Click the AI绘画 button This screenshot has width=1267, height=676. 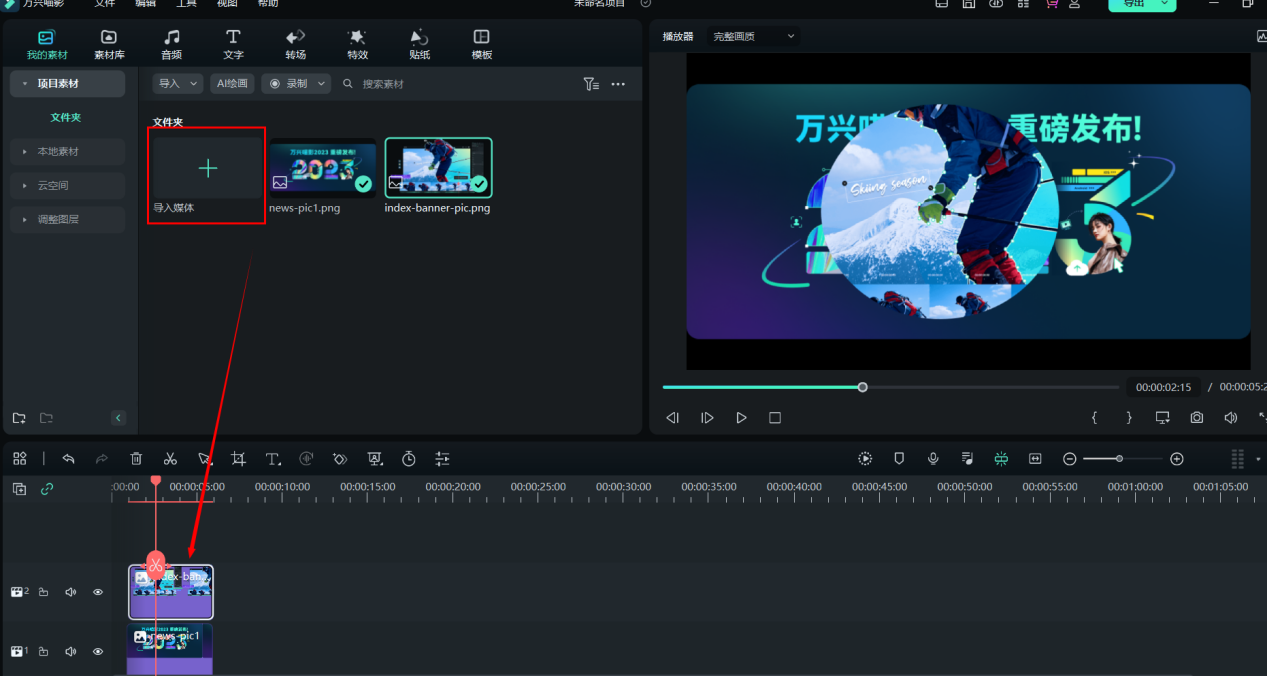click(x=232, y=84)
